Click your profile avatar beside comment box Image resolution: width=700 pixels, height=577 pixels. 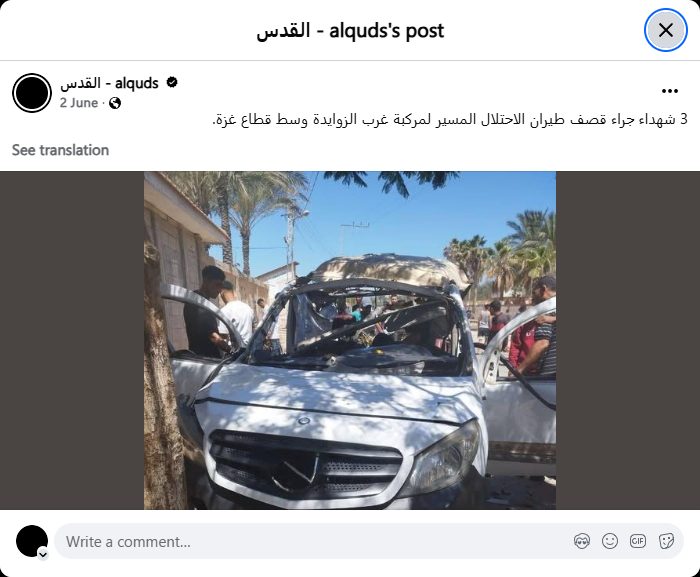pos(32,541)
